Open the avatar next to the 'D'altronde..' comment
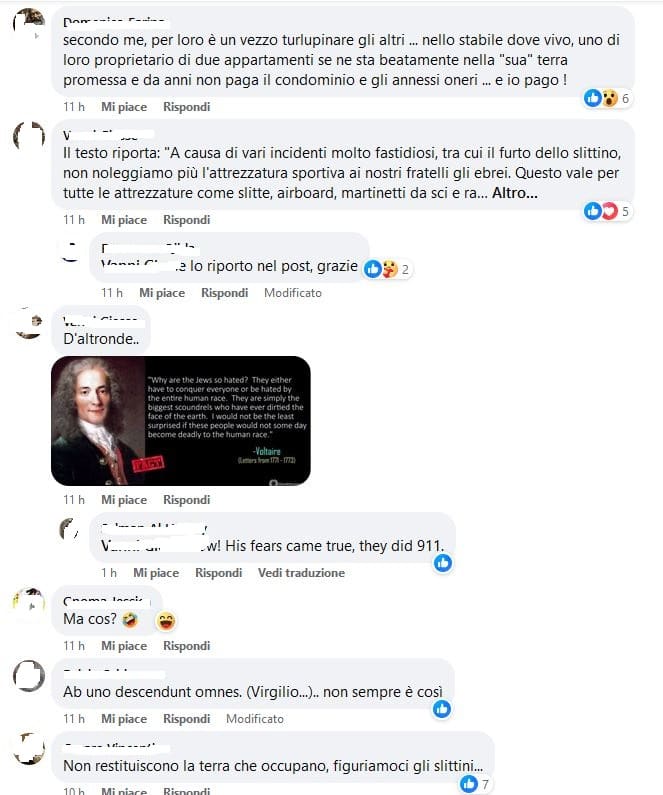663x795 pixels. (x=29, y=323)
